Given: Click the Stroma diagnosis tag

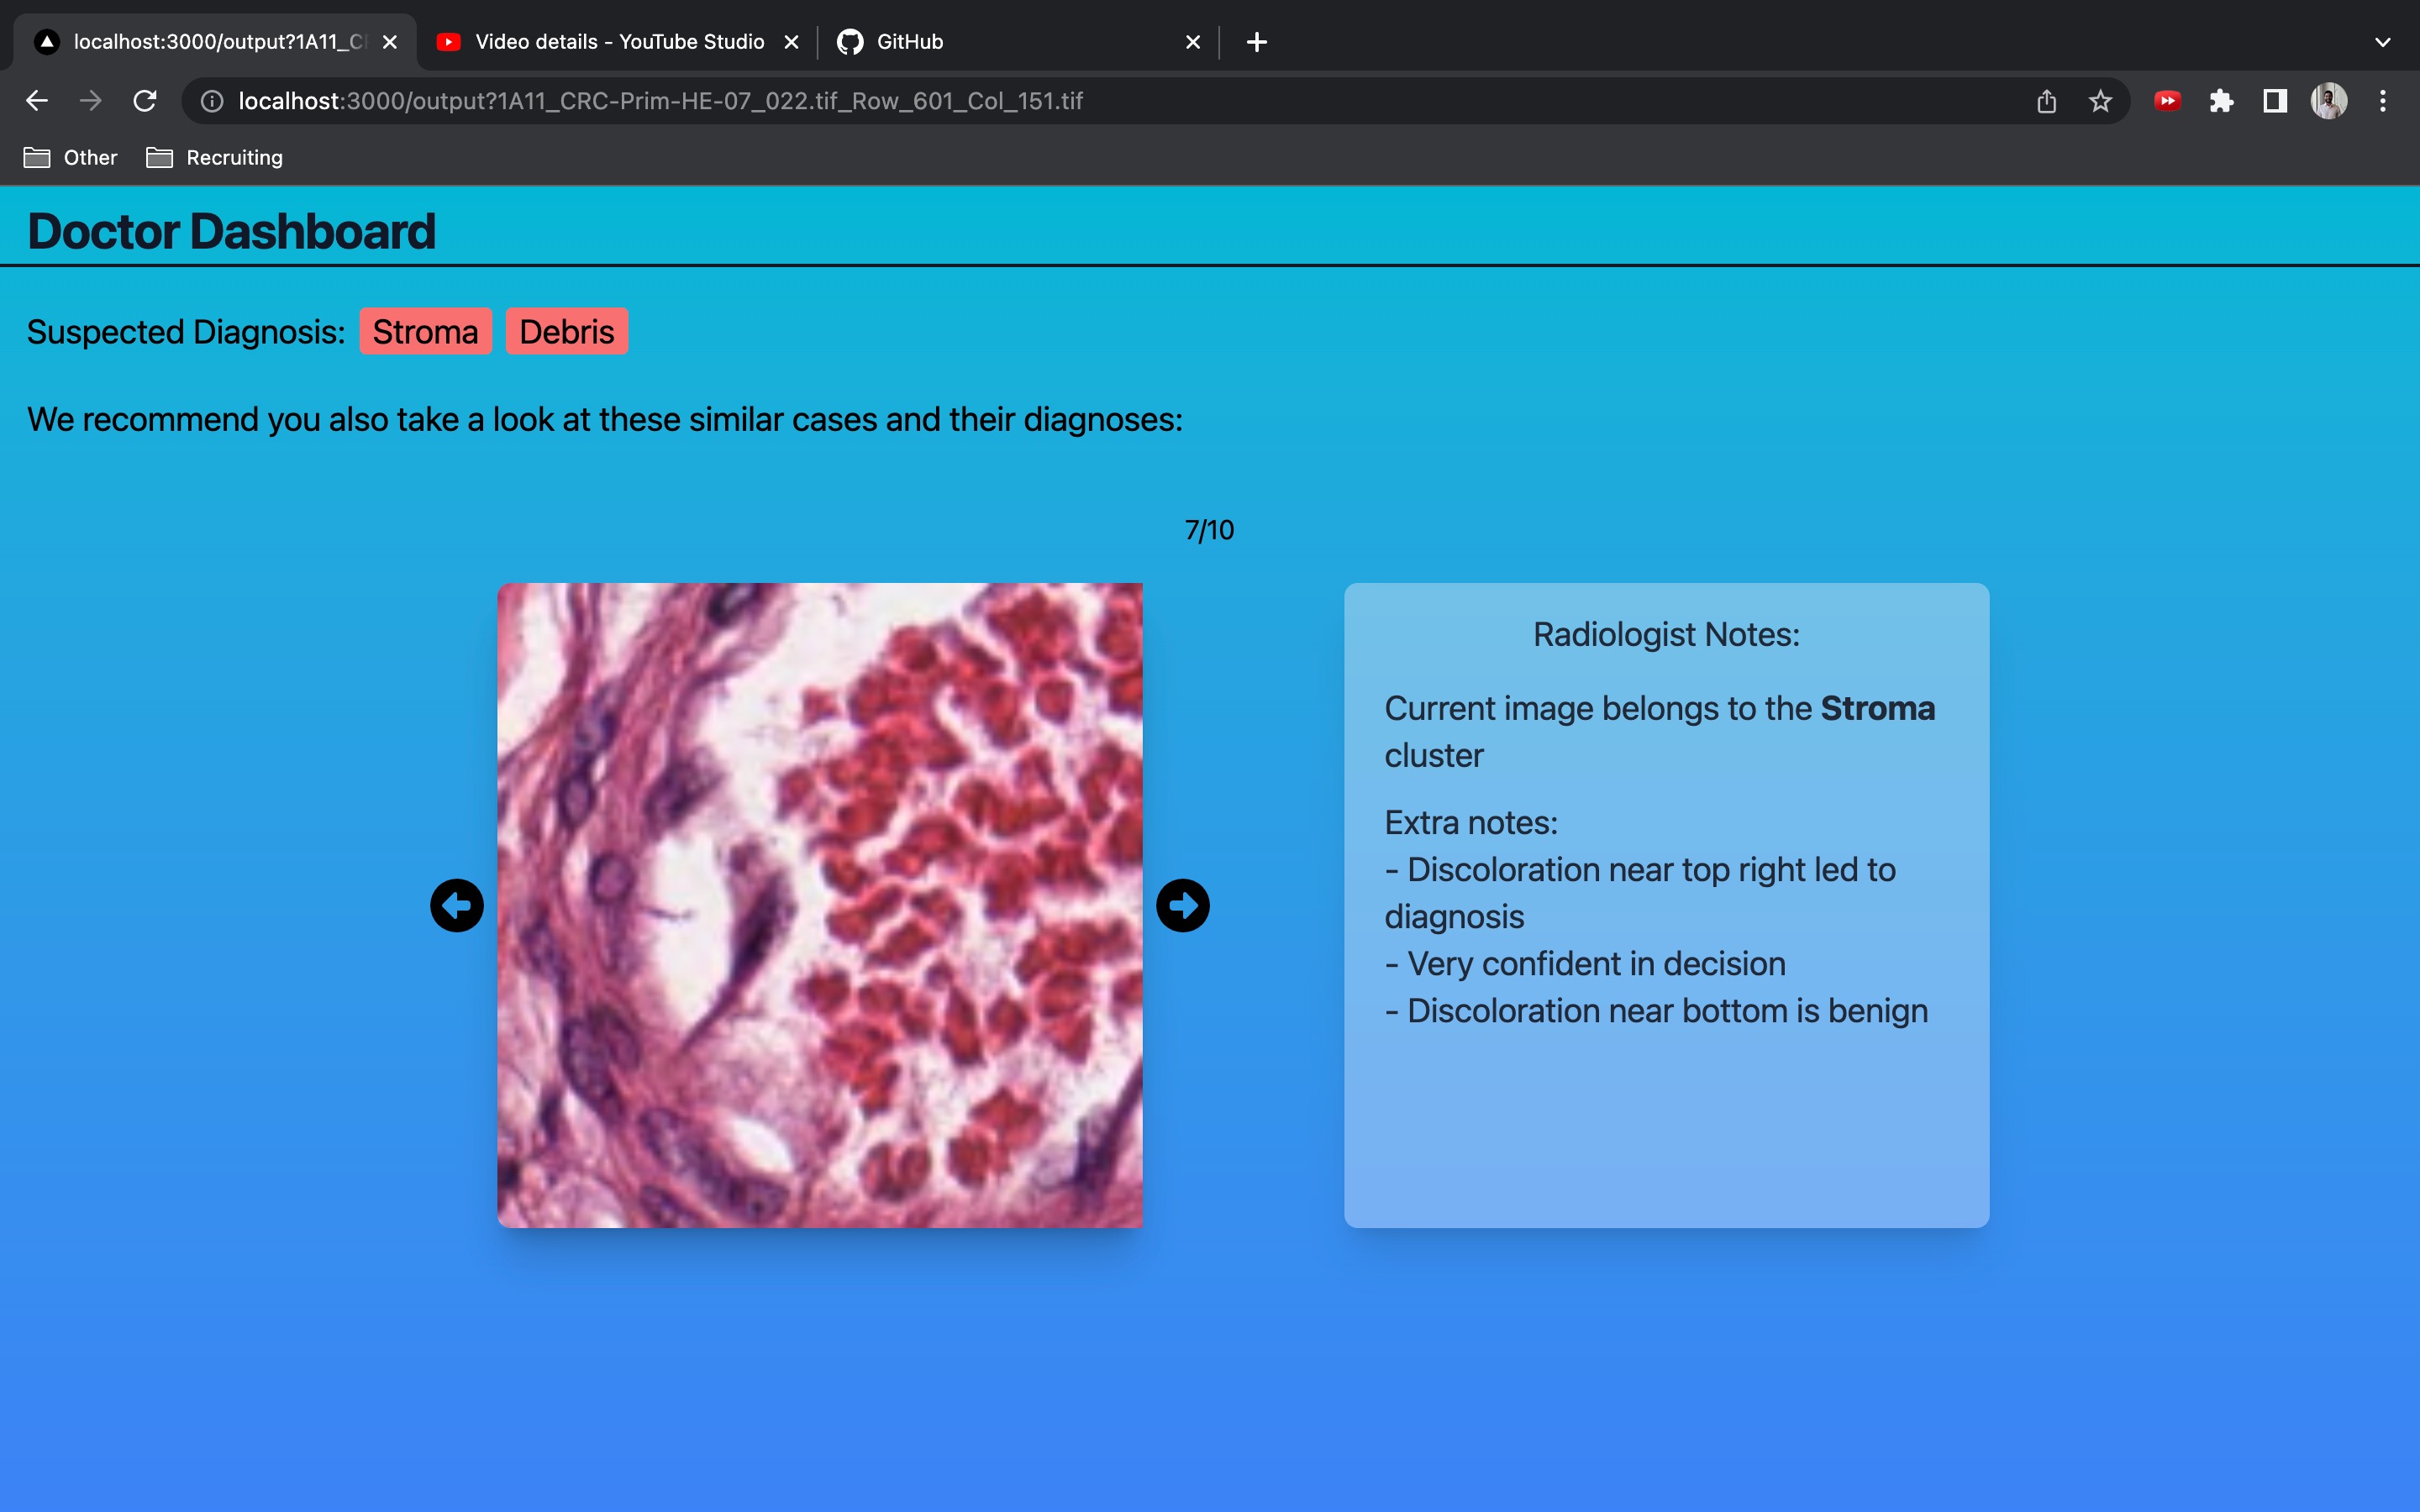Looking at the screenshot, I should (x=425, y=331).
